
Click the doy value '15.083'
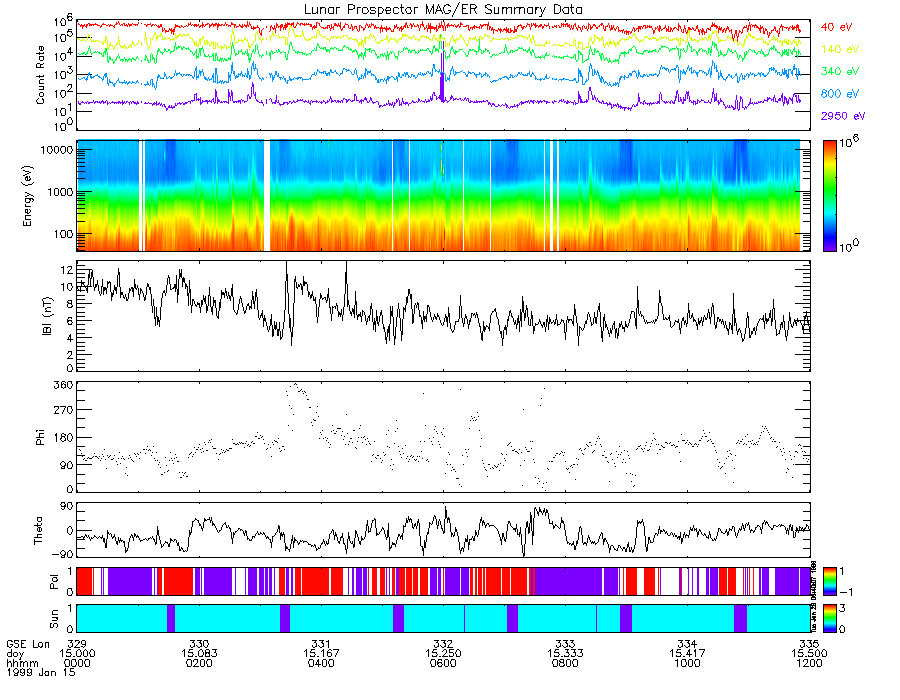tap(199, 654)
